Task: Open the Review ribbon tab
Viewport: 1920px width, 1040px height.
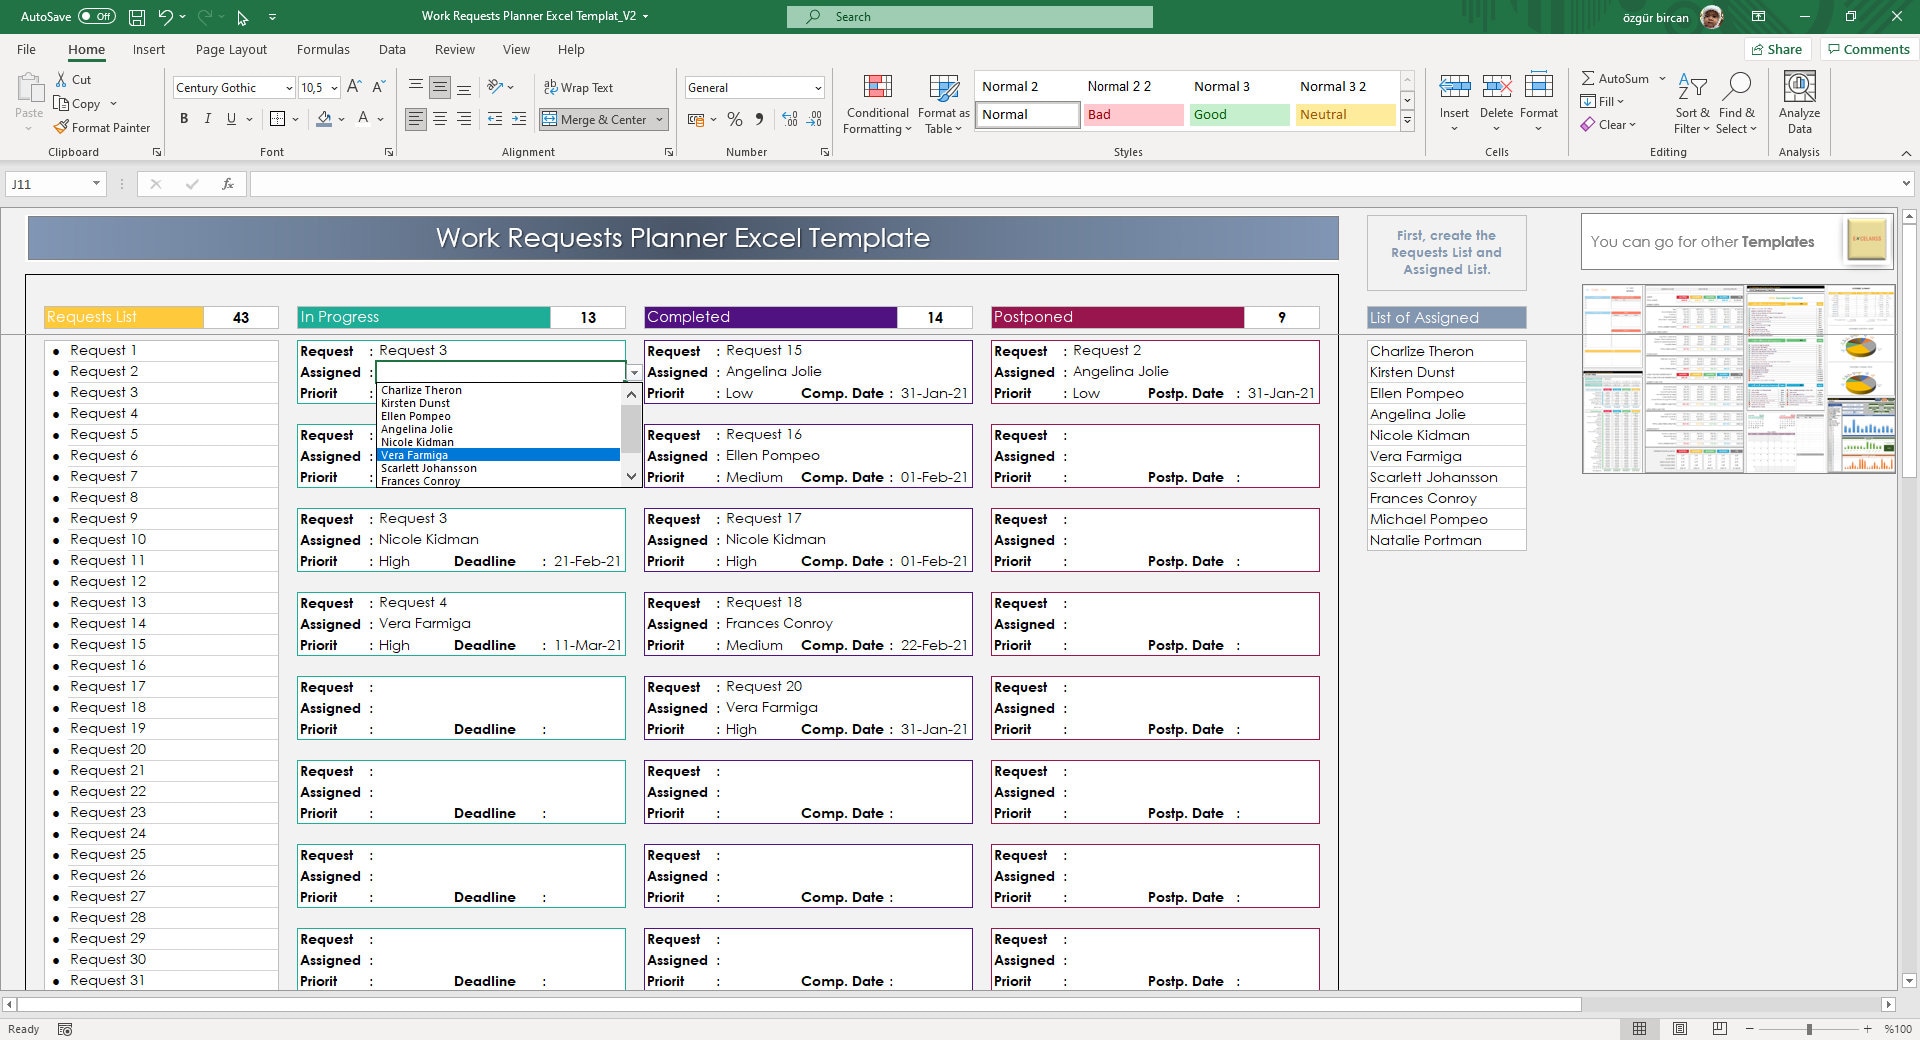Action: 454,49
